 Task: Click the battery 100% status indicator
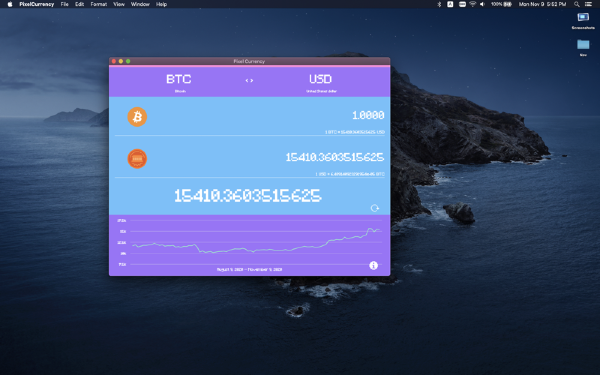point(501,4)
